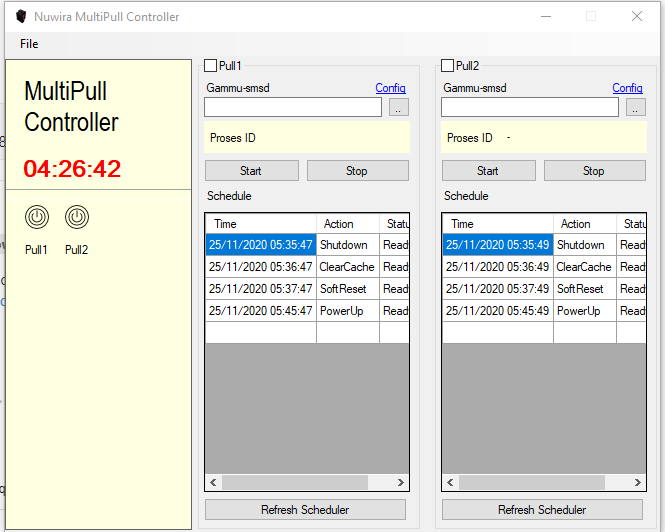This screenshot has width=665, height=532.
Task: Minimize the Nuwira MultiPull Controller window
Action: [546, 17]
